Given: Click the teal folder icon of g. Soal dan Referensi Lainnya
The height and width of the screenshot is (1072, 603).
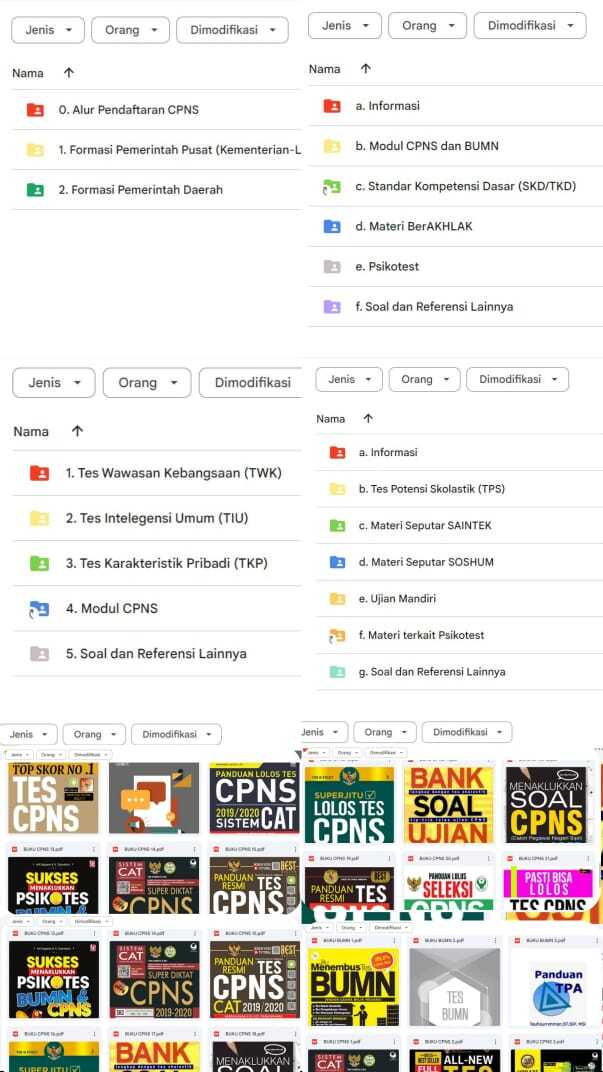Looking at the screenshot, I should pyautogui.click(x=337, y=672).
